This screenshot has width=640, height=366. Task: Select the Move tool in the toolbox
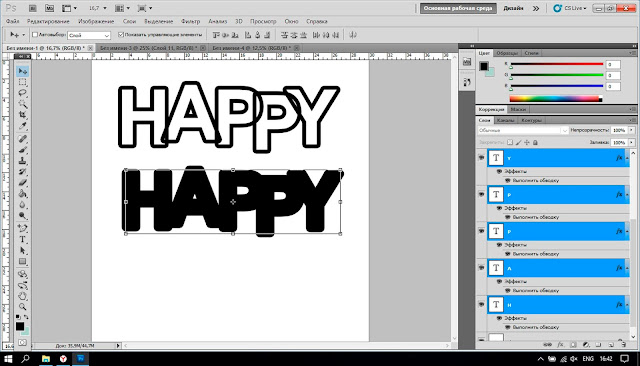click(x=22, y=71)
